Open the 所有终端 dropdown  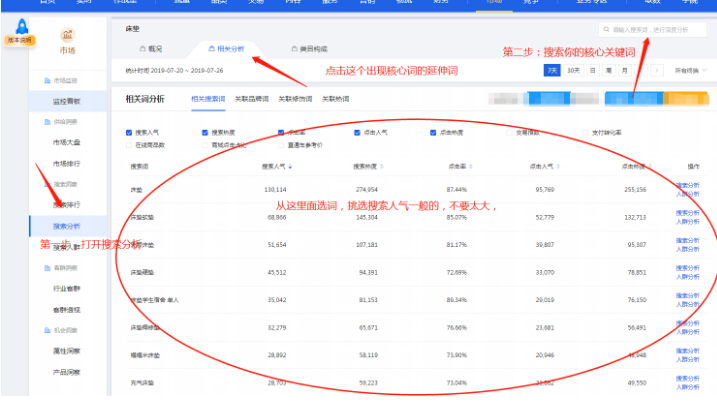pyautogui.click(x=689, y=71)
